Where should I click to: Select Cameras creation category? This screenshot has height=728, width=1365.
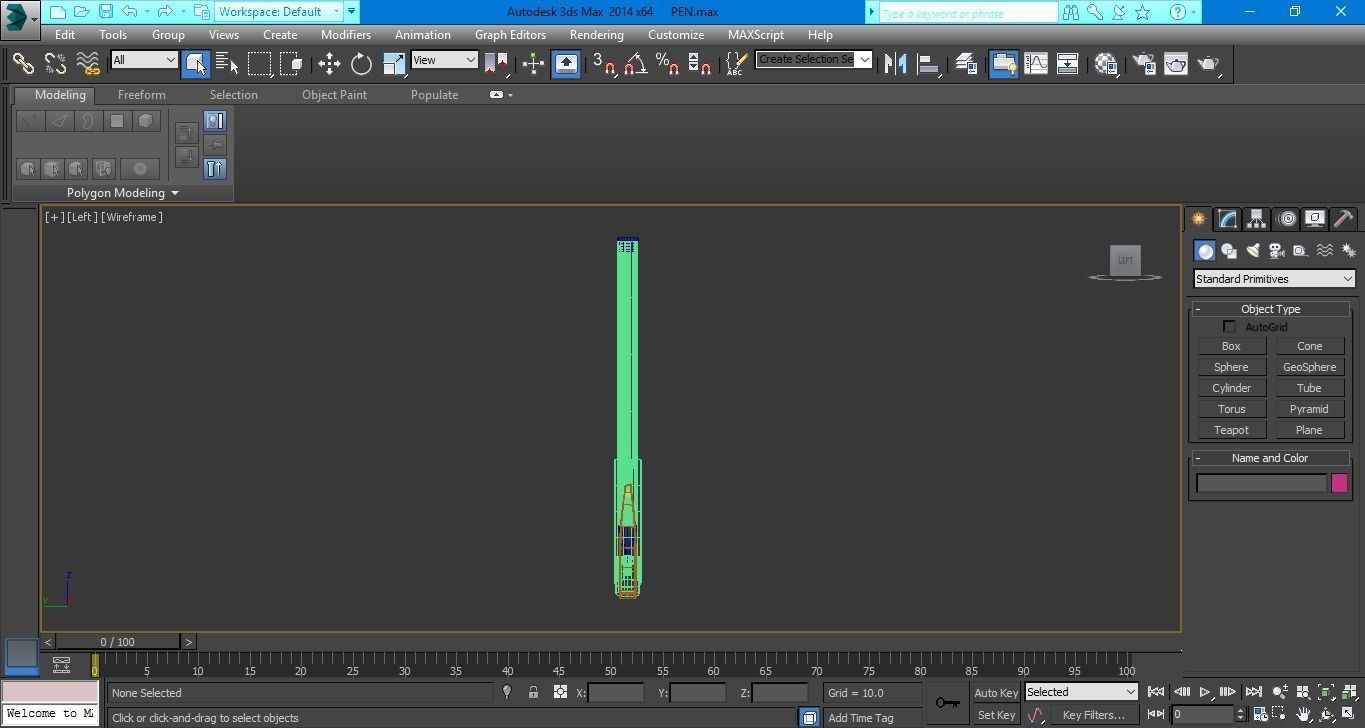point(1277,251)
